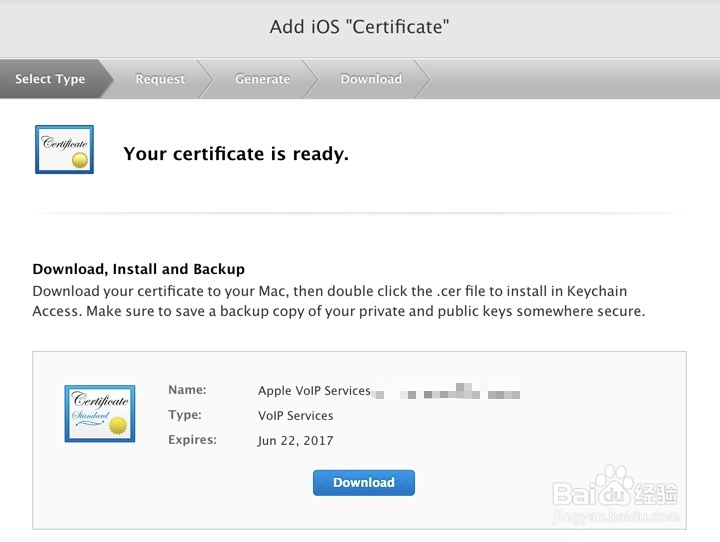Click the Add iOS "Certificate" page title

tap(360, 27)
